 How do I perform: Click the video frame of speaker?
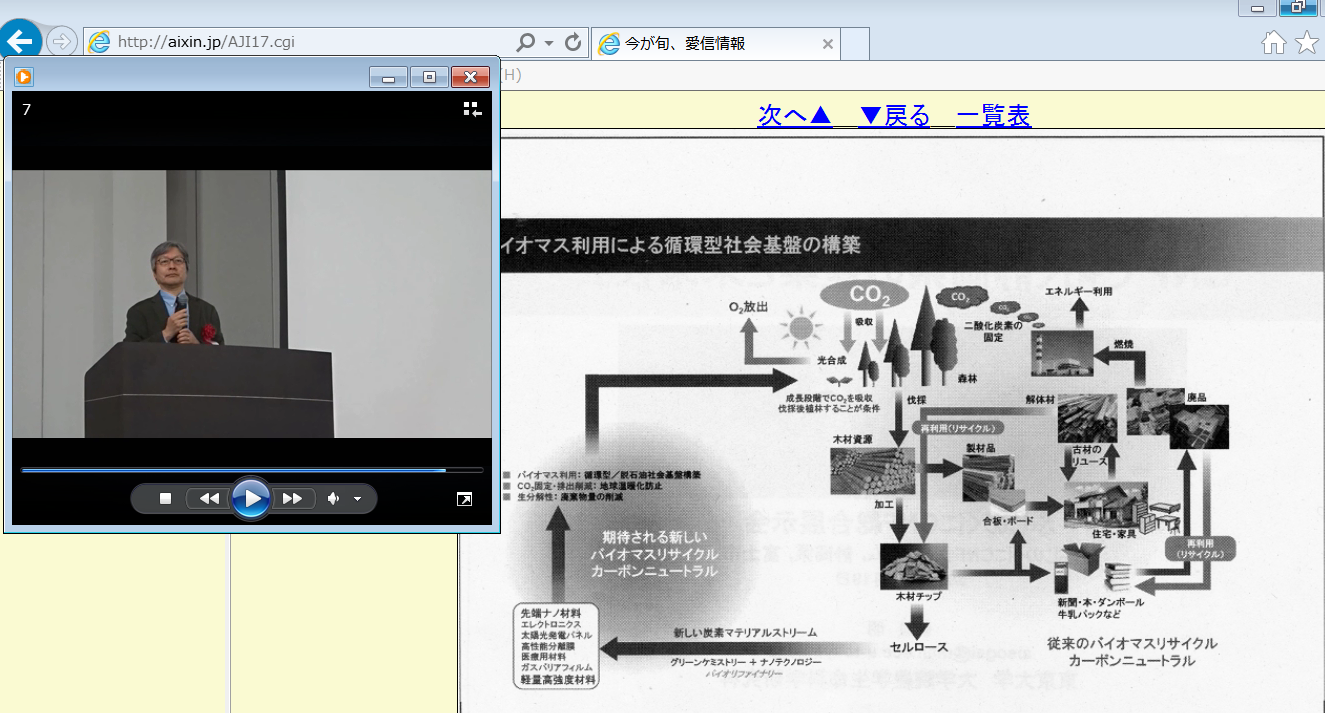point(252,304)
